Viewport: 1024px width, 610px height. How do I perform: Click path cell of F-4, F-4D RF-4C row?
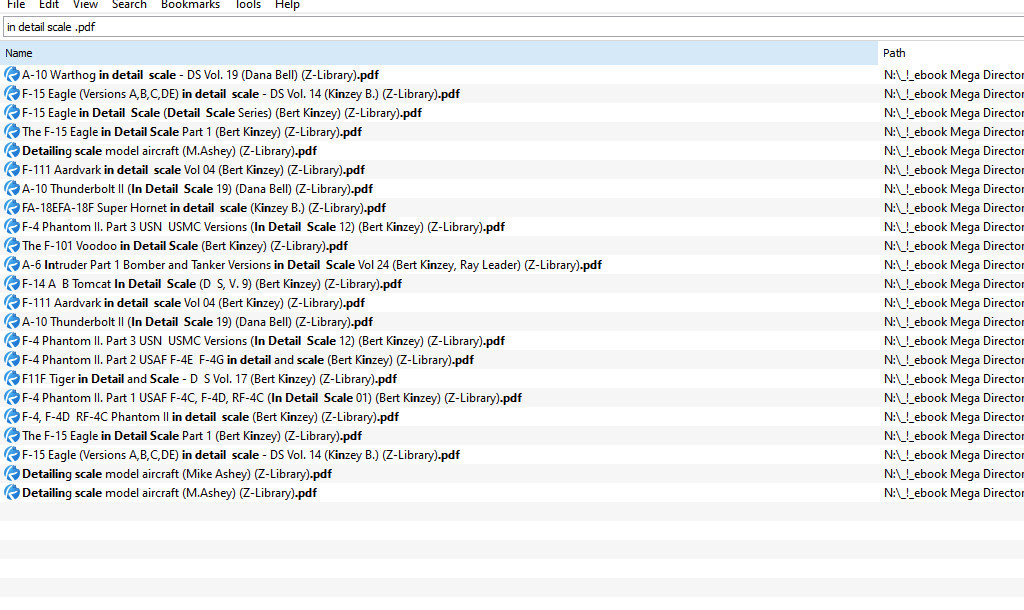pyautogui.click(x=953, y=416)
